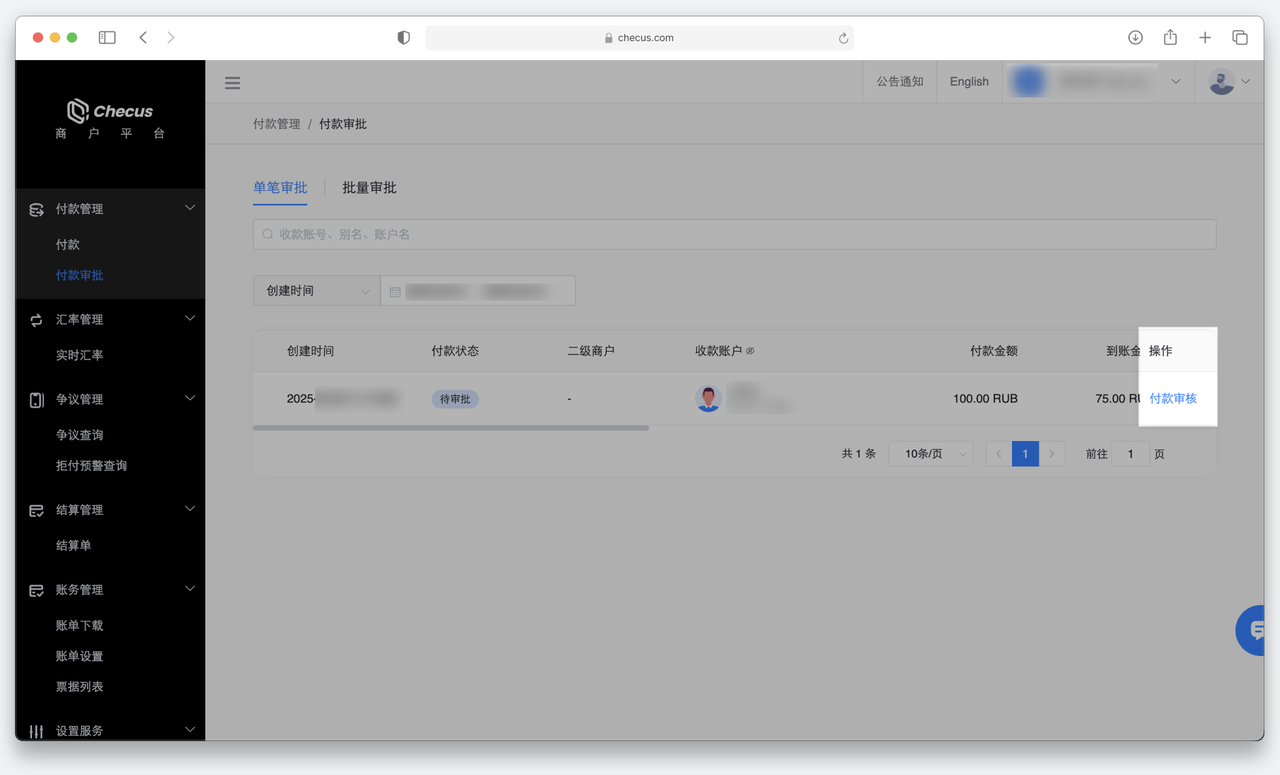
Task: Click the Checus logo
Action: click(x=110, y=111)
